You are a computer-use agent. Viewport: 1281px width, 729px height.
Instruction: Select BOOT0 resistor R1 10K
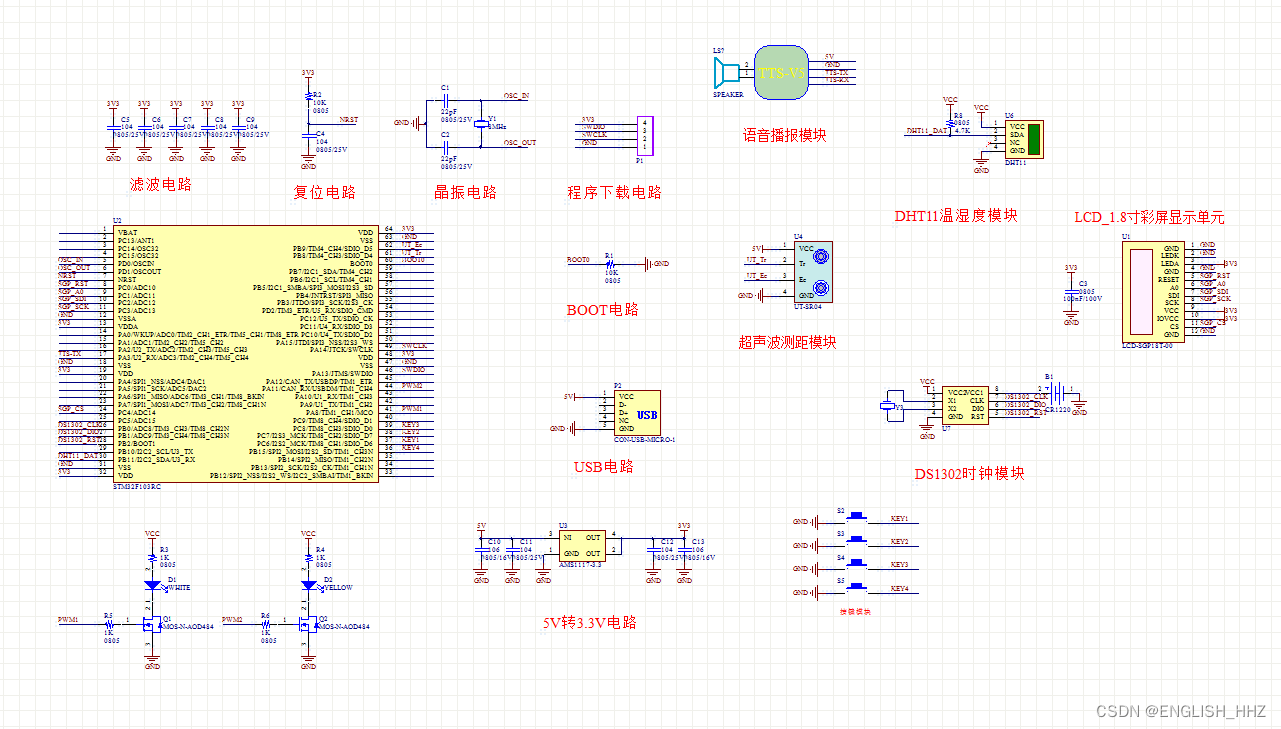[x=609, y=264]
